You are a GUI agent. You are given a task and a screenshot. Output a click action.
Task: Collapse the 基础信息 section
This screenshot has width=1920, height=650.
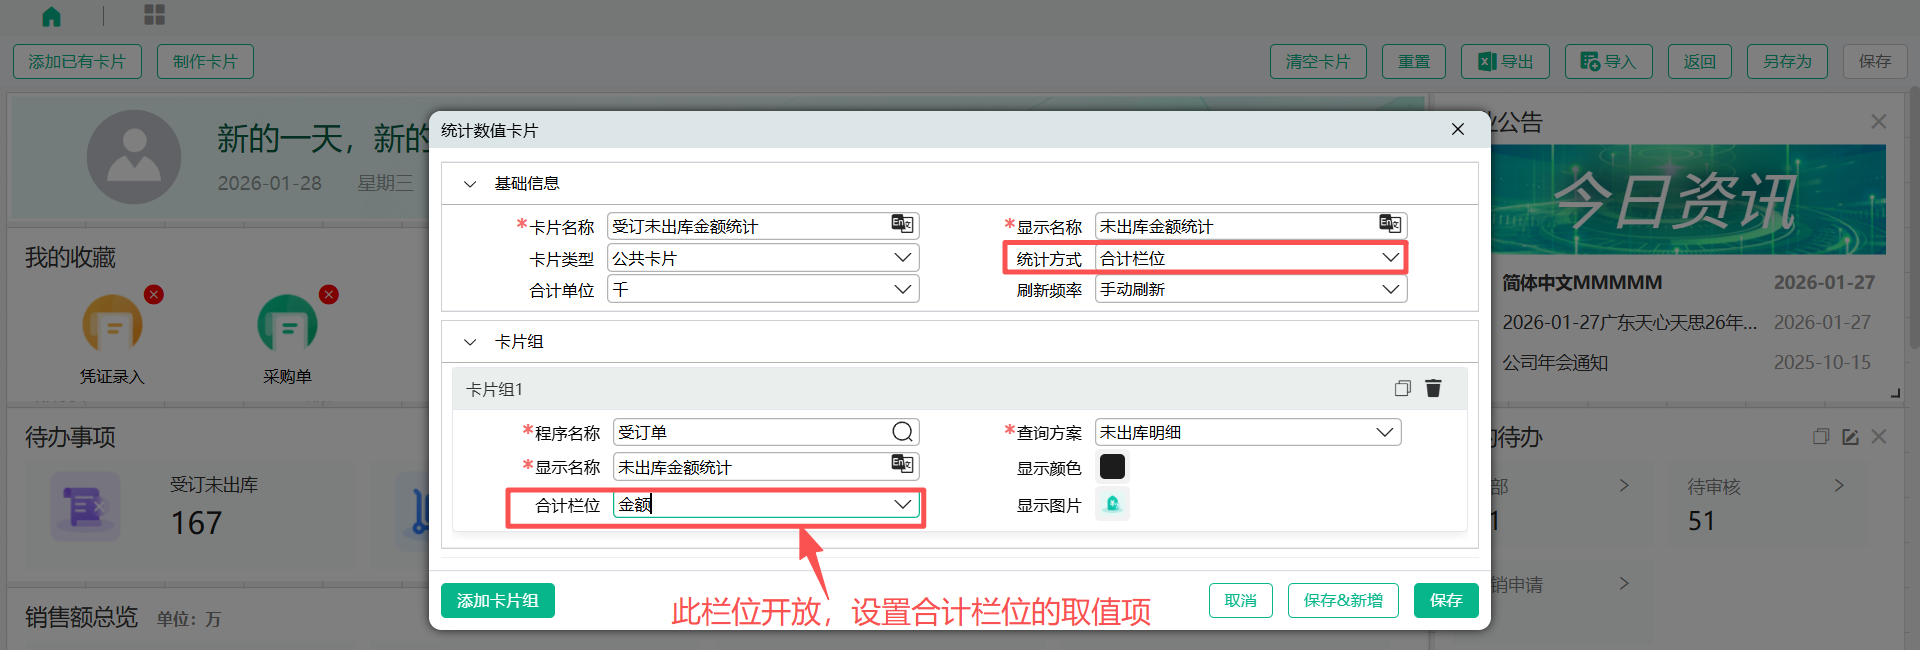pyautogui.click(x=470, y=184)
